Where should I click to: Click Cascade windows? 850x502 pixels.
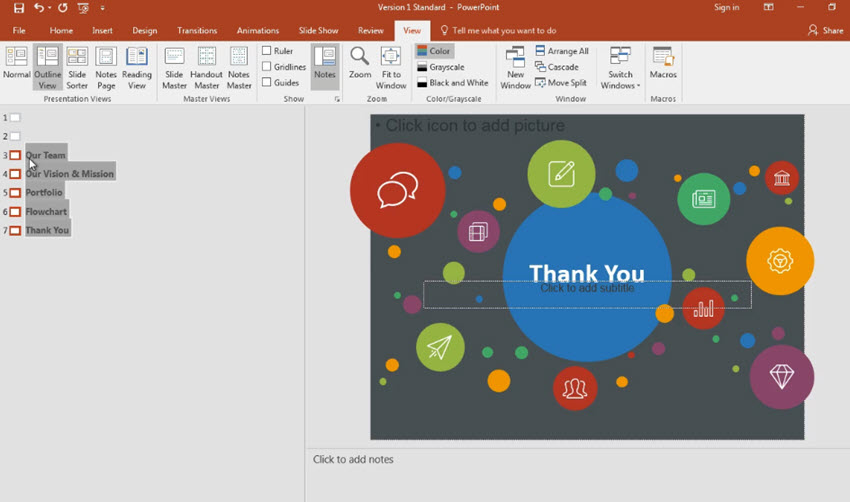click(557, 67)
